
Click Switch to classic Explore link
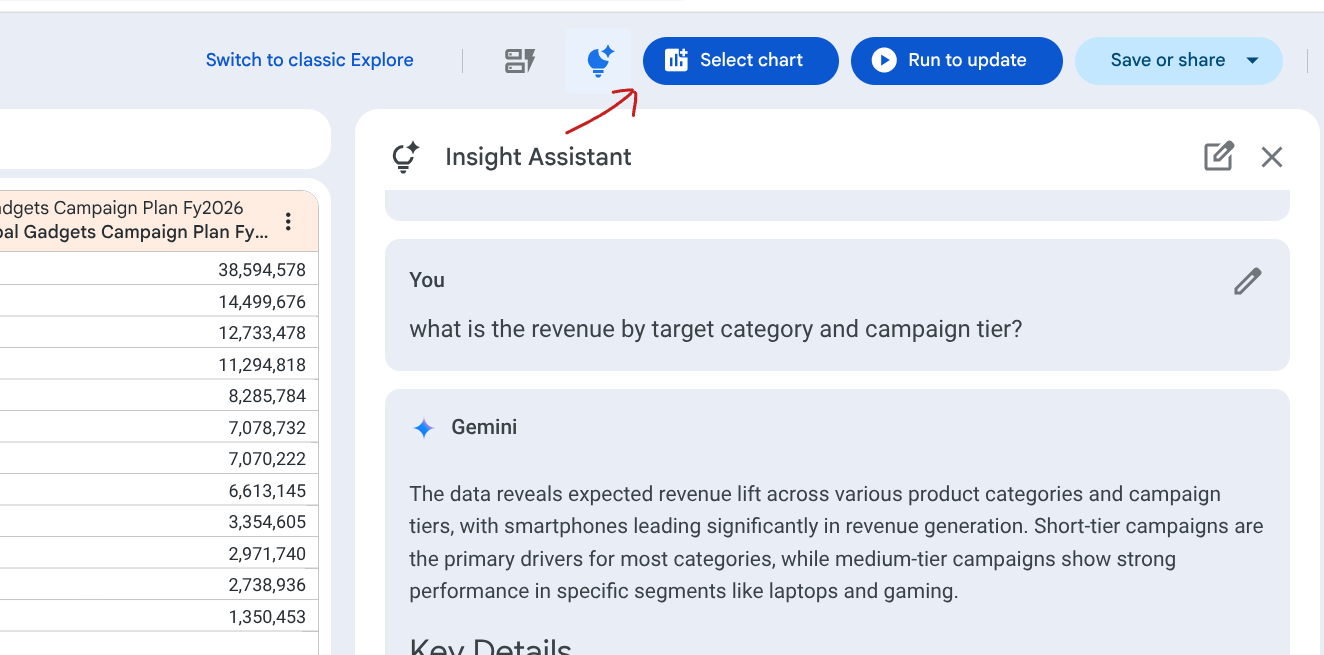tap(309, 60)
